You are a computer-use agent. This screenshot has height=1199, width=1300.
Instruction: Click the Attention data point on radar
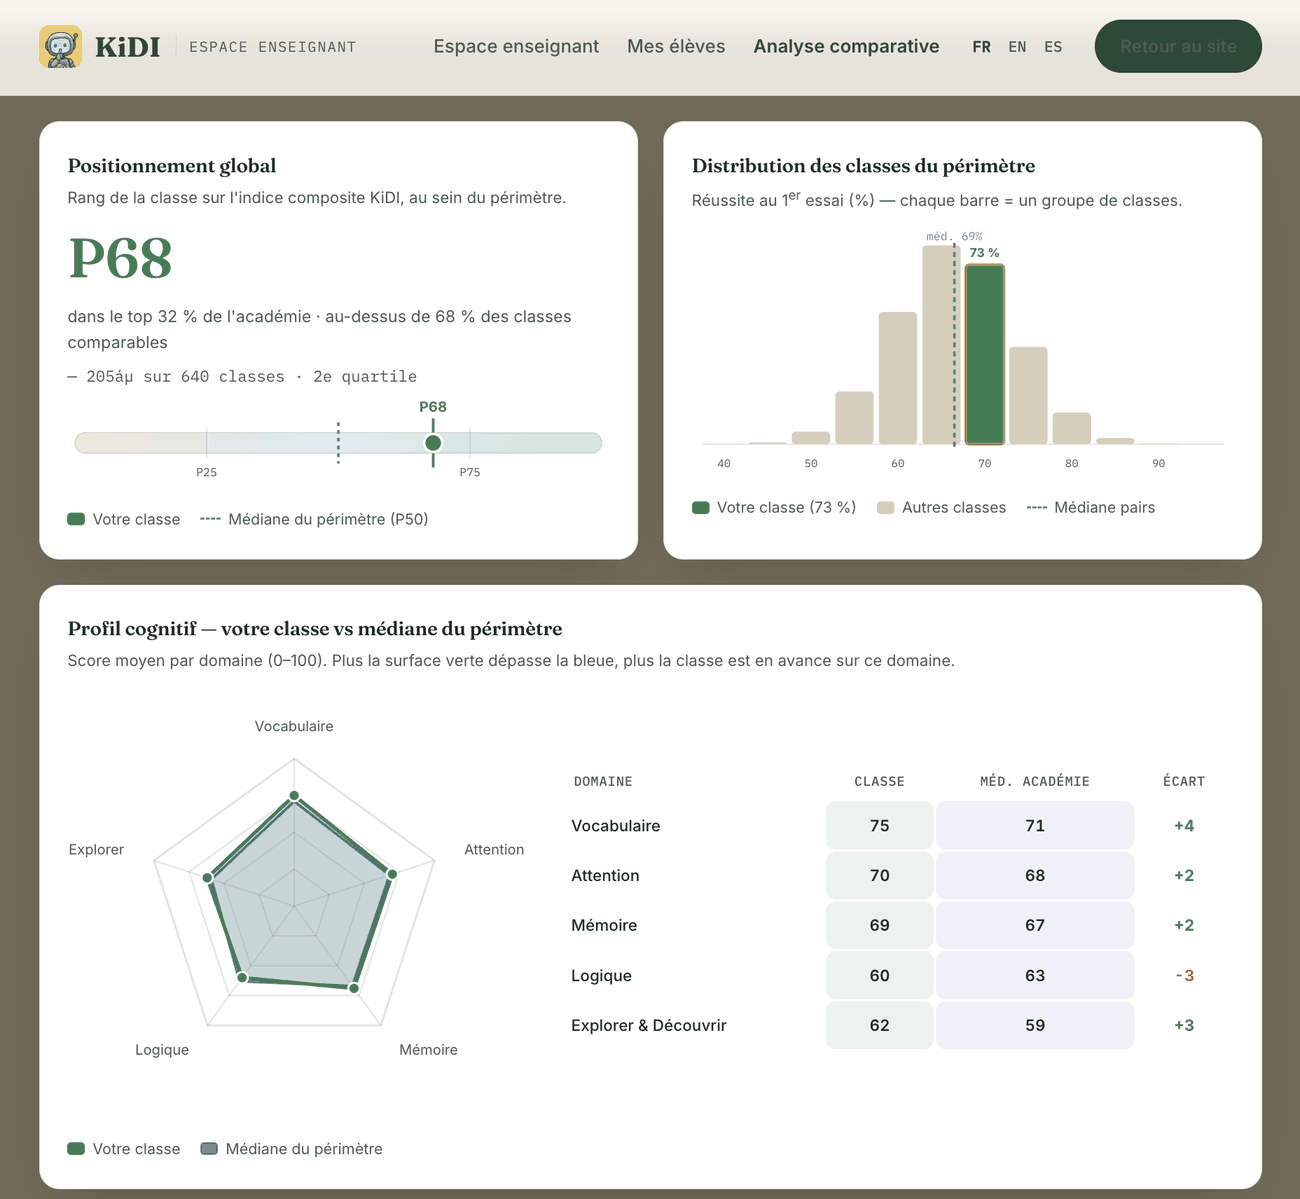point(392,874)
